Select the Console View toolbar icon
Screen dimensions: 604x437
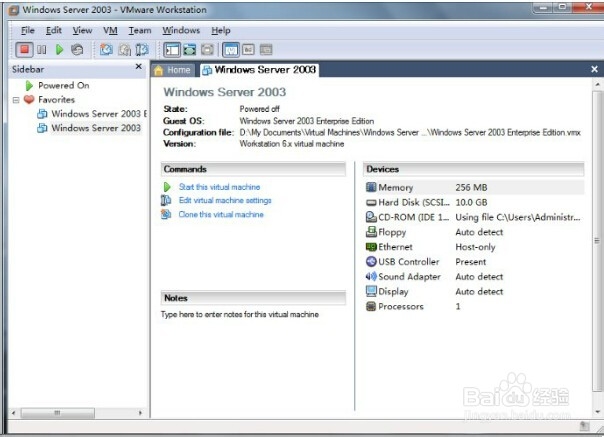coord(266,50)
